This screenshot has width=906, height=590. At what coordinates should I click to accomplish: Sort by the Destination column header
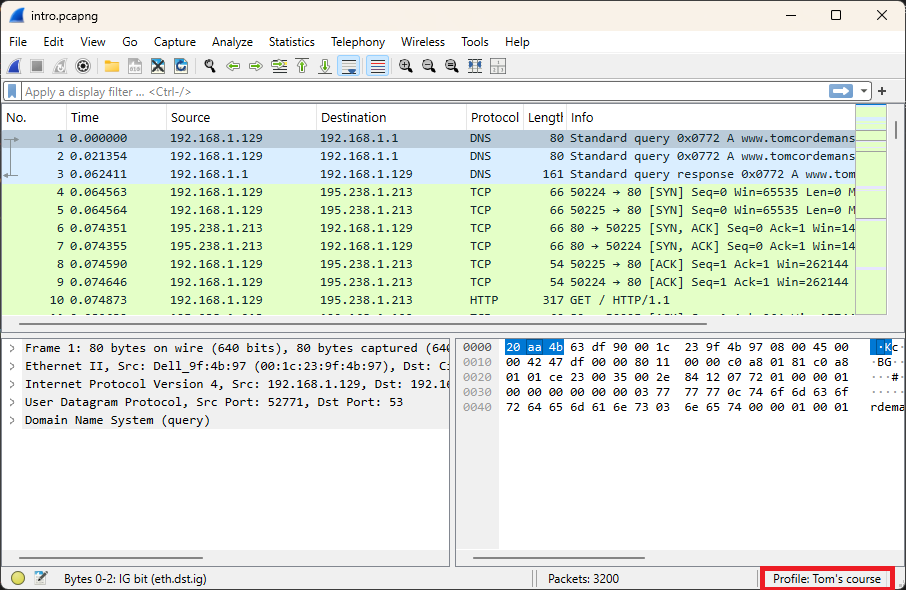pyautogui.click(x=391, y=117)
